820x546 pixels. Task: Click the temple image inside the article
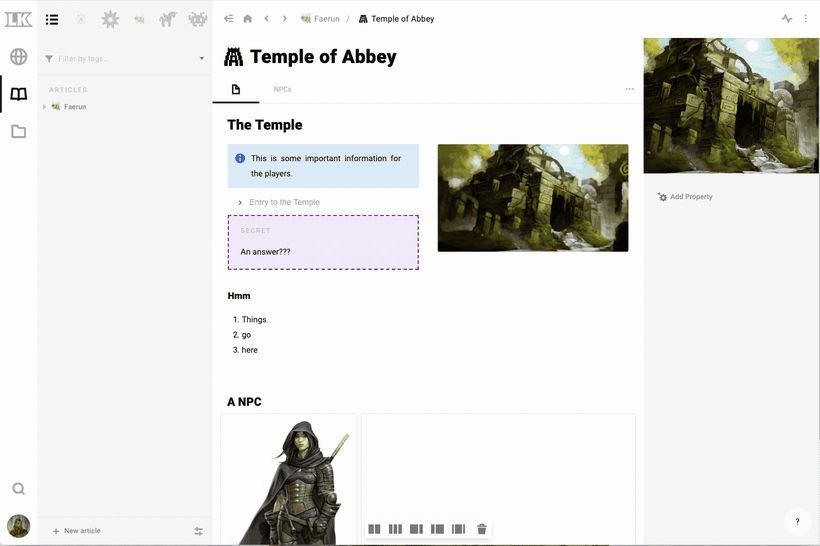[x=533, y=198]
